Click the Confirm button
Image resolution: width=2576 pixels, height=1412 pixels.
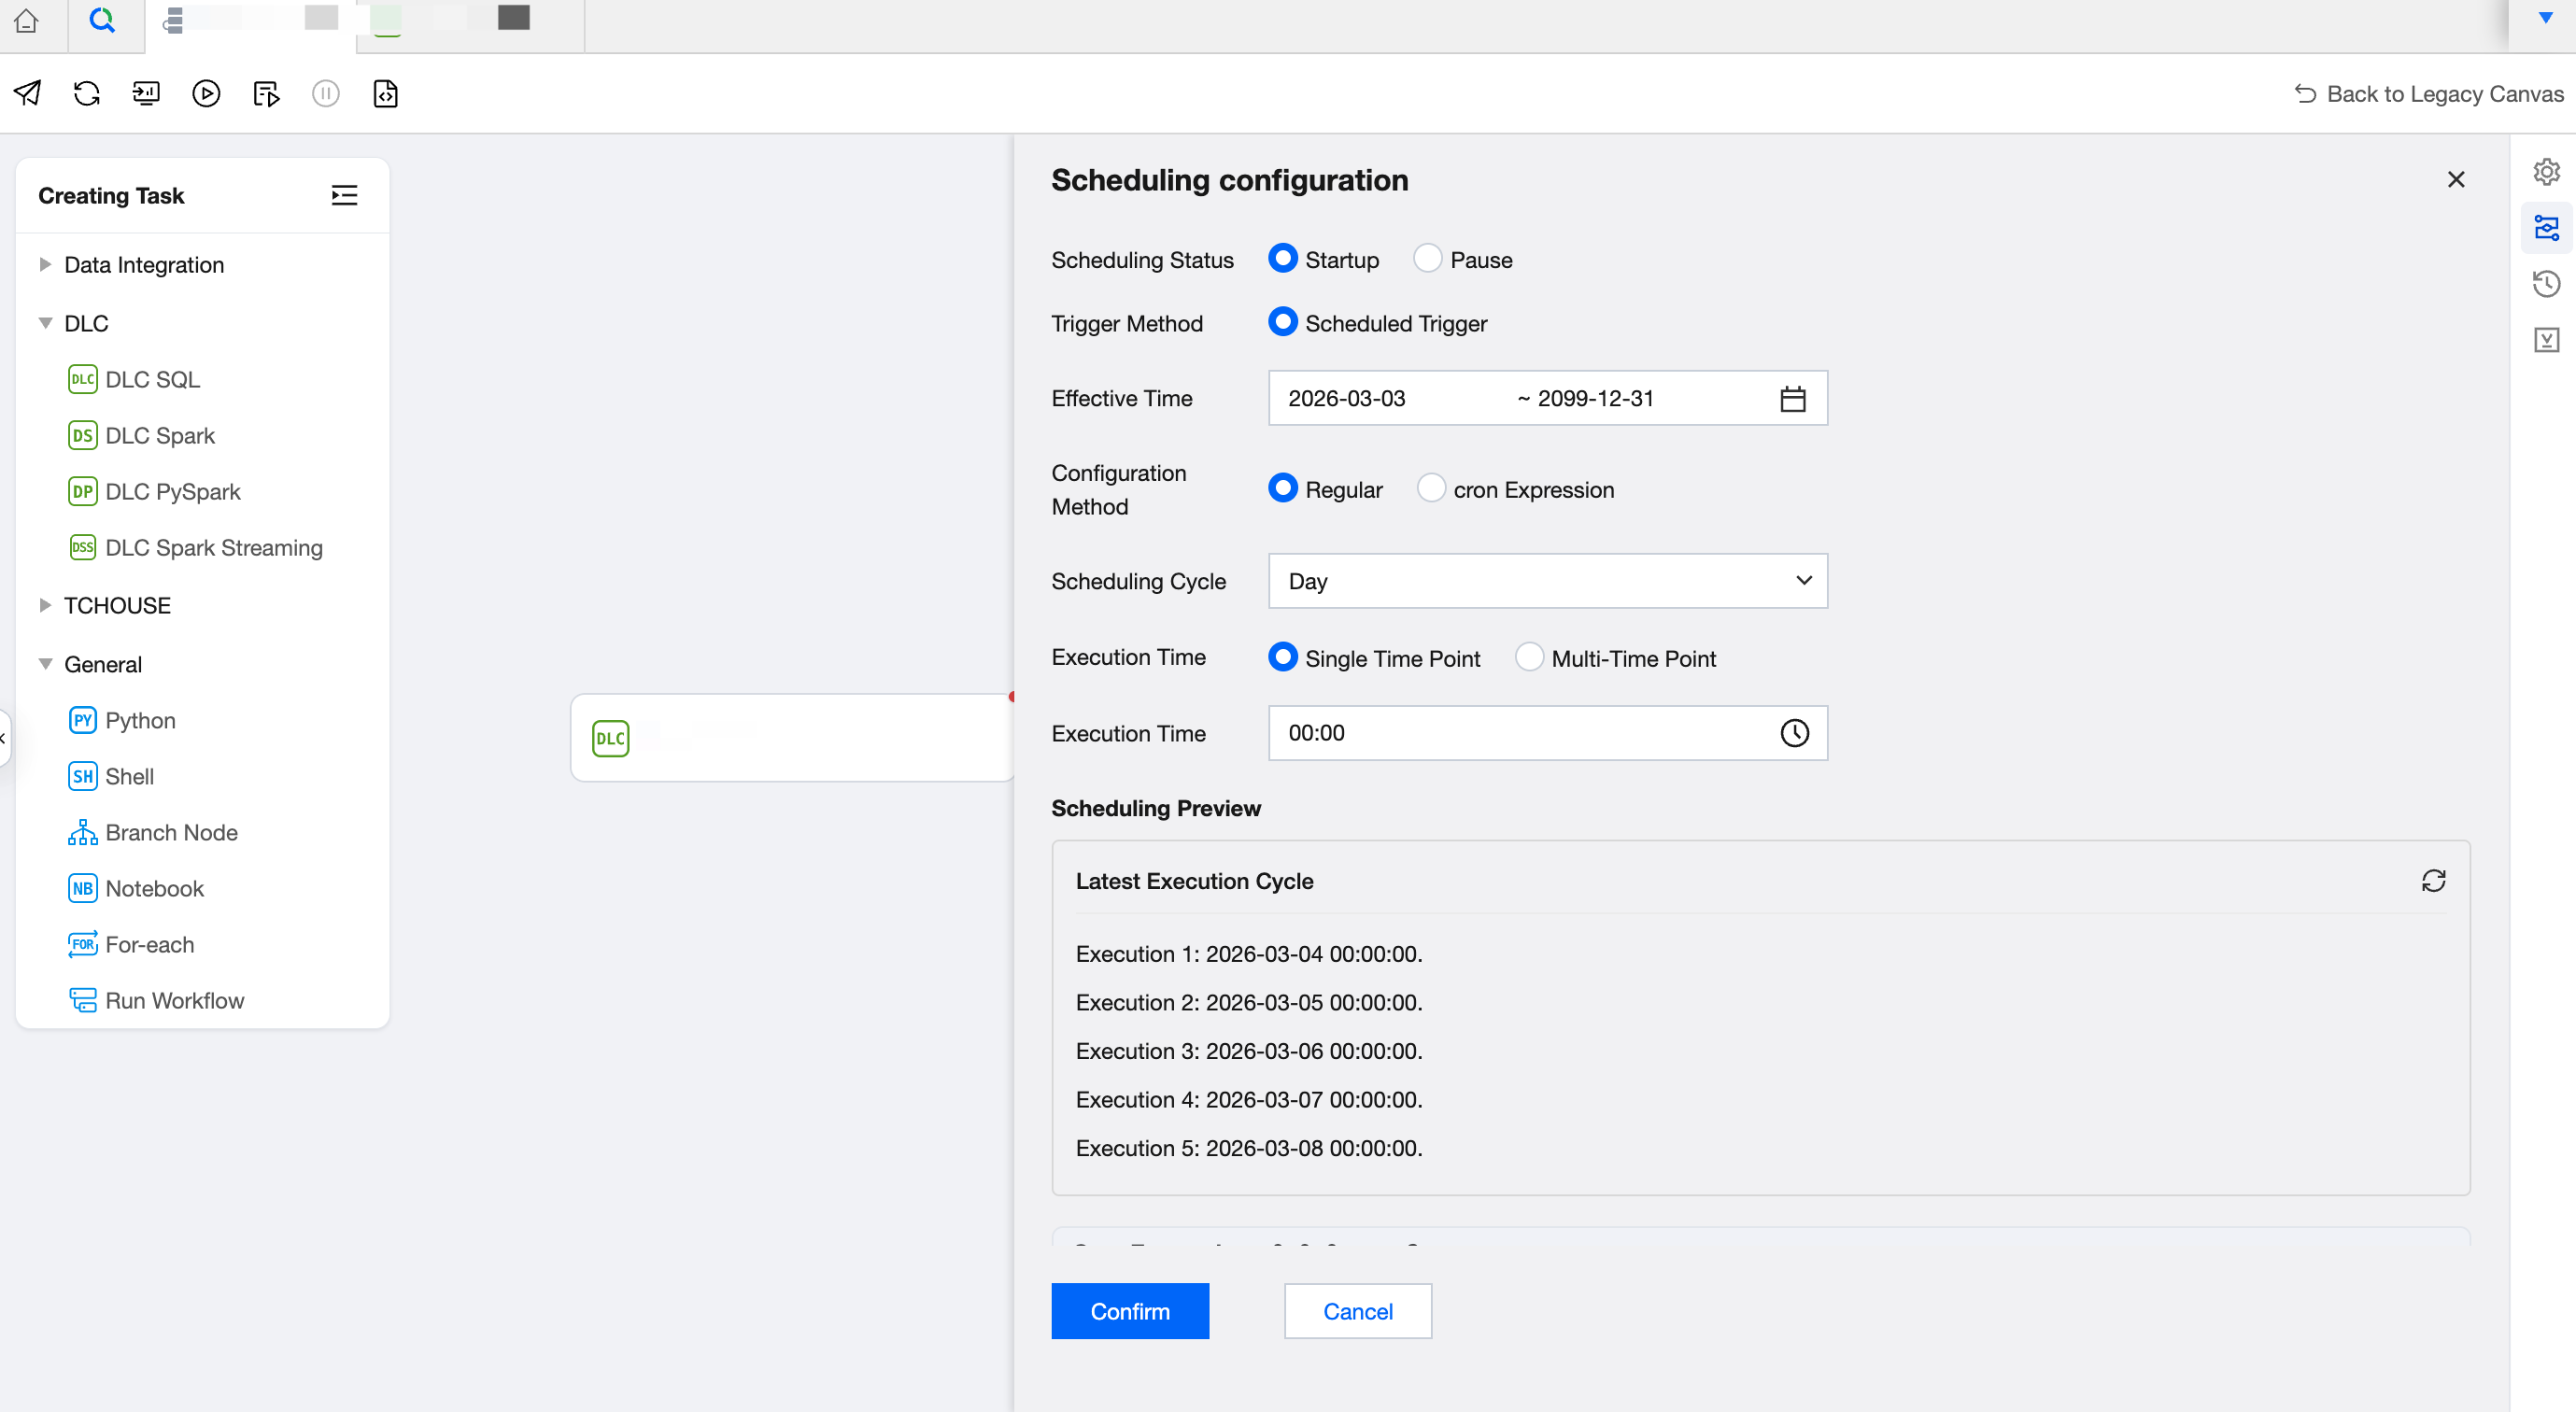coord(1129,1311)
